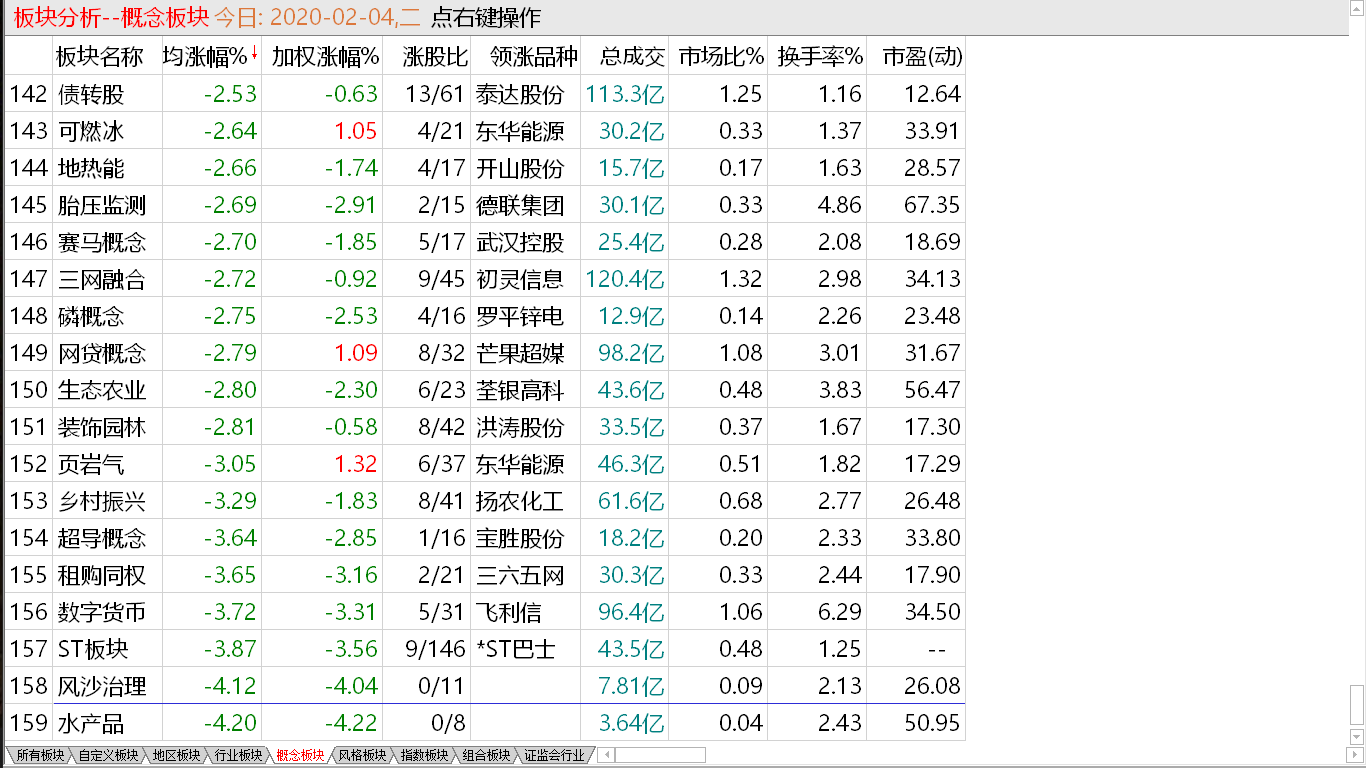1366x768 pixels.
Task: Click the 市盈(动) column header
Action: click(922, 56)
